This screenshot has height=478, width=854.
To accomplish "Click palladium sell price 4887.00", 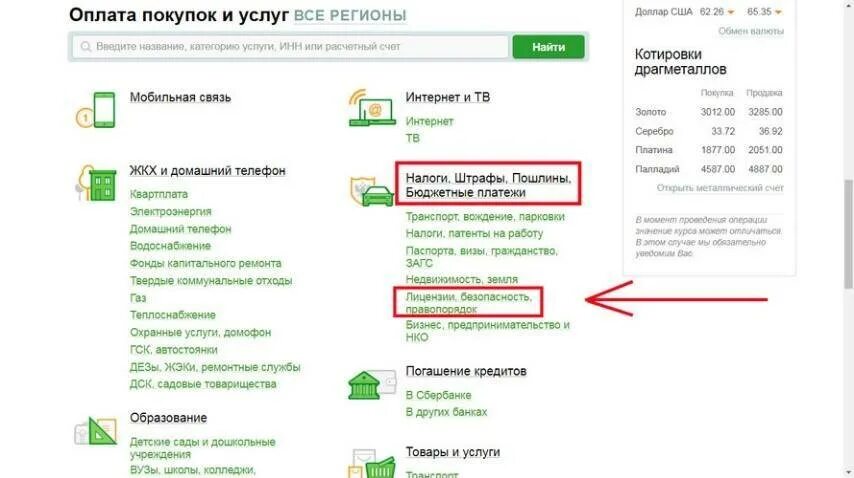I will [x=765, y=169].
